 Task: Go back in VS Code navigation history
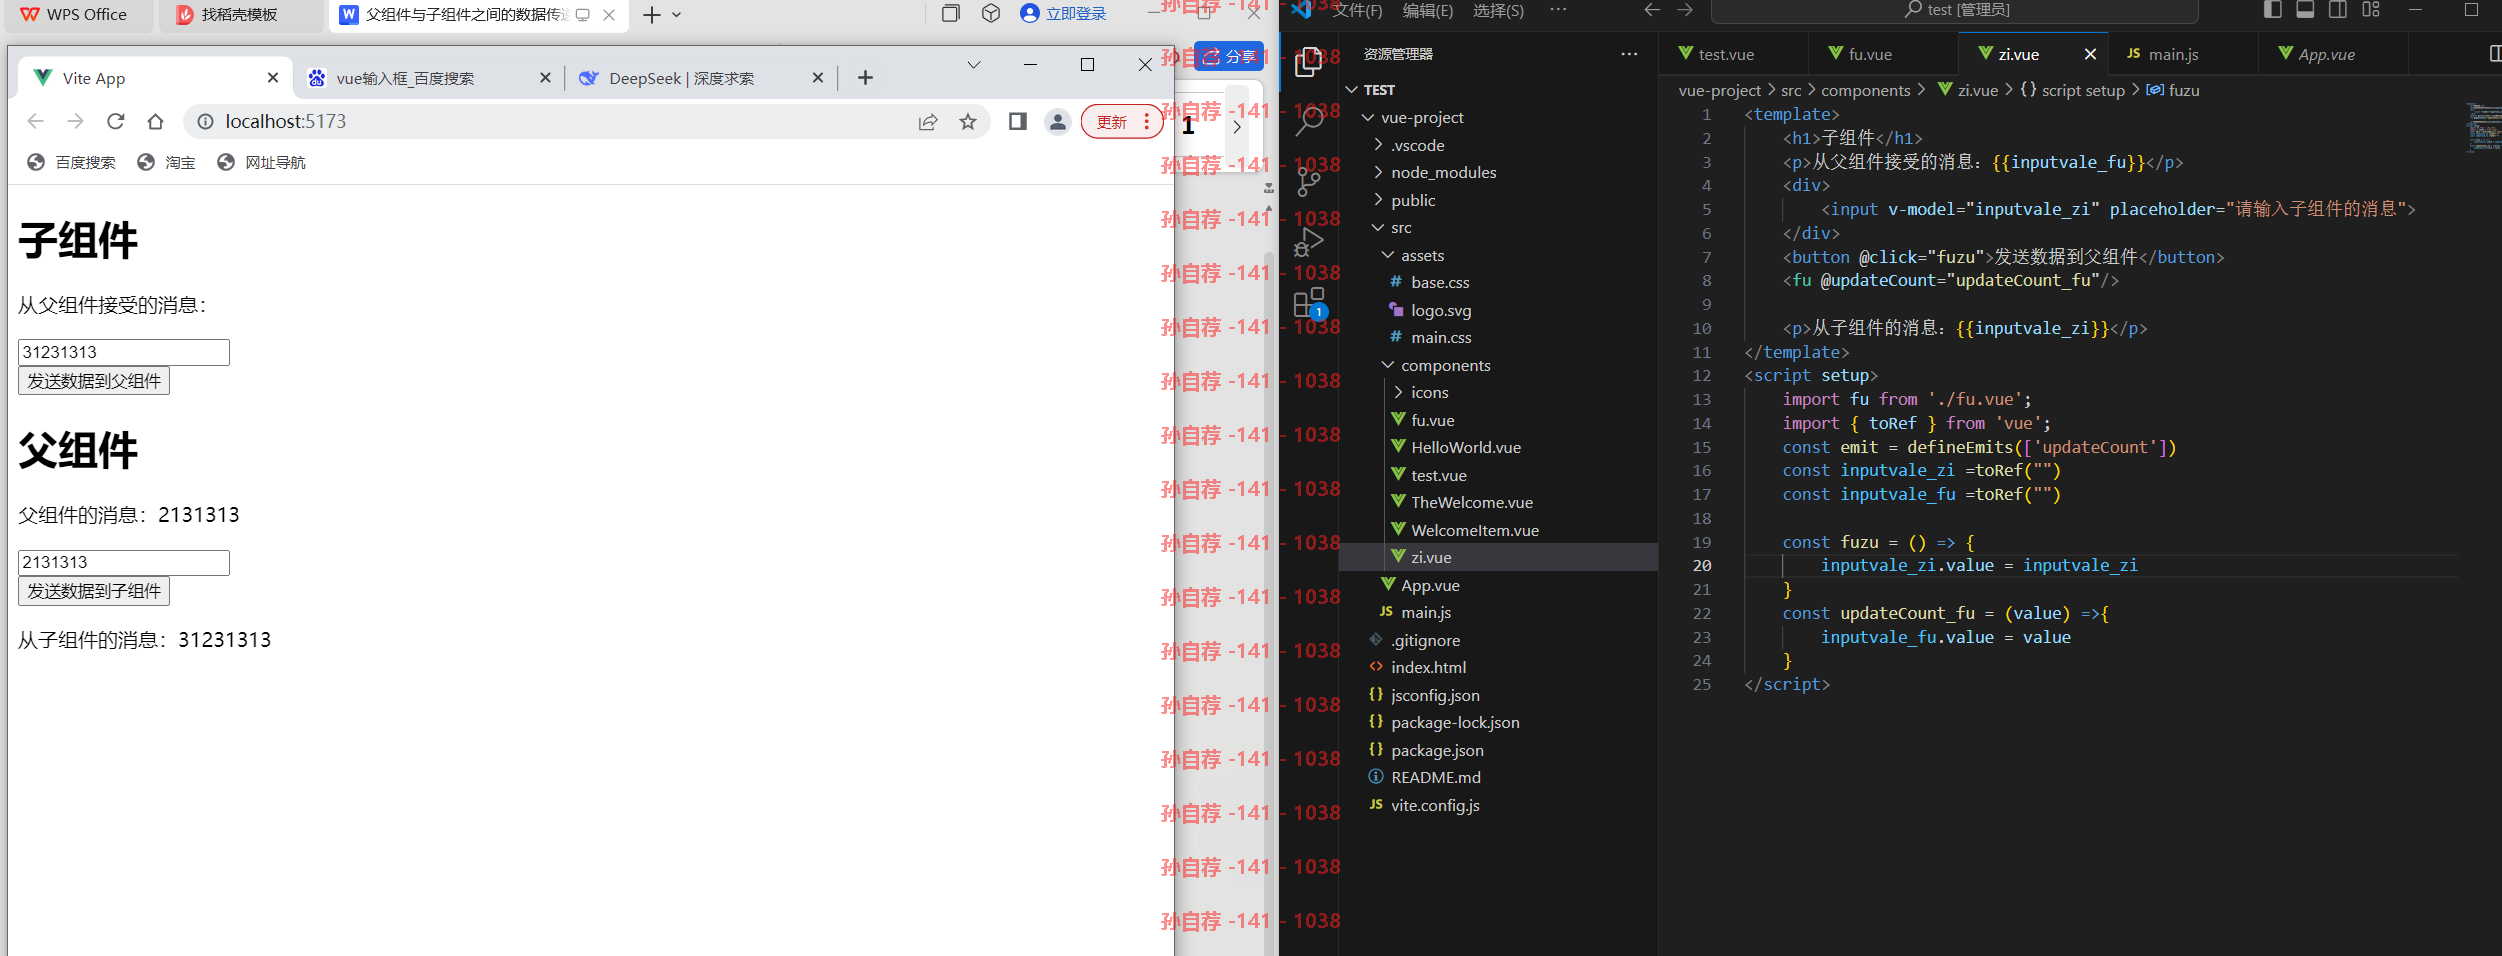1652,10
